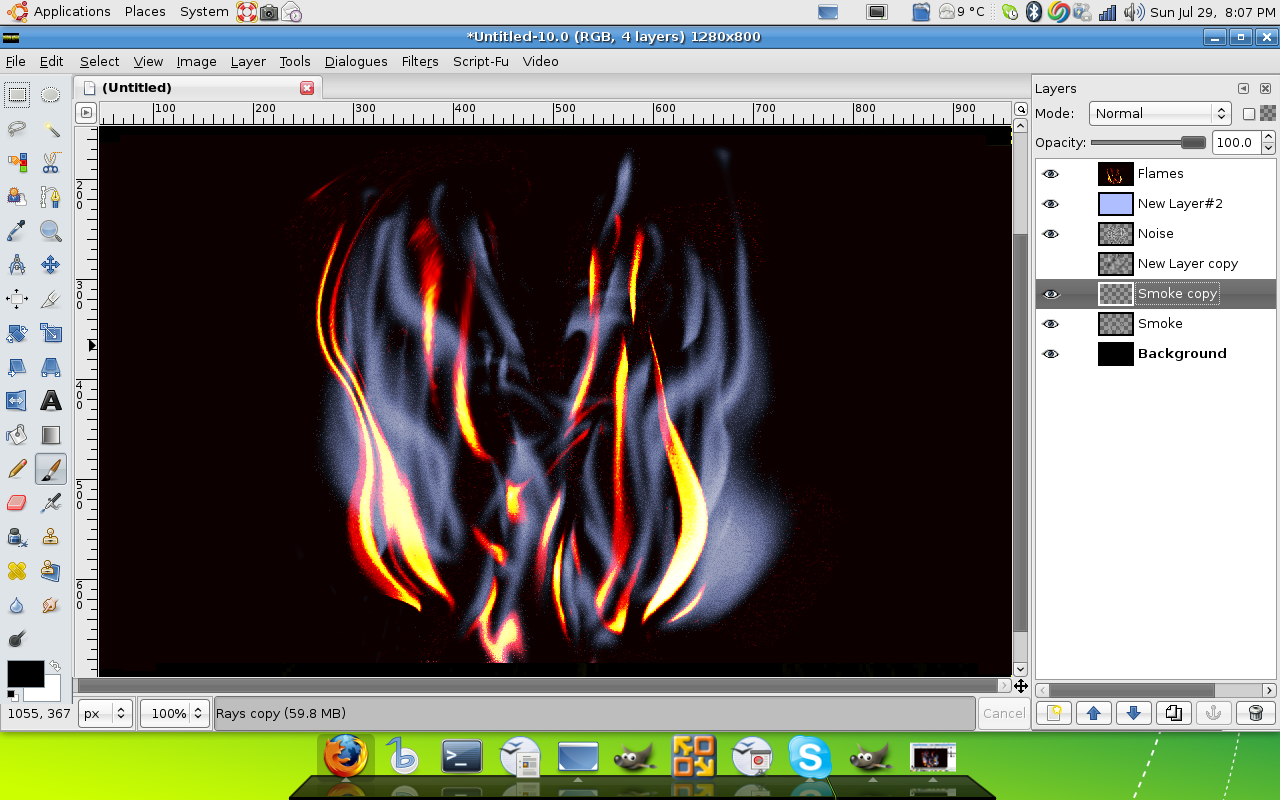Lower the selected layer
Screen dimensions: 1280x800
(1133, 713)
